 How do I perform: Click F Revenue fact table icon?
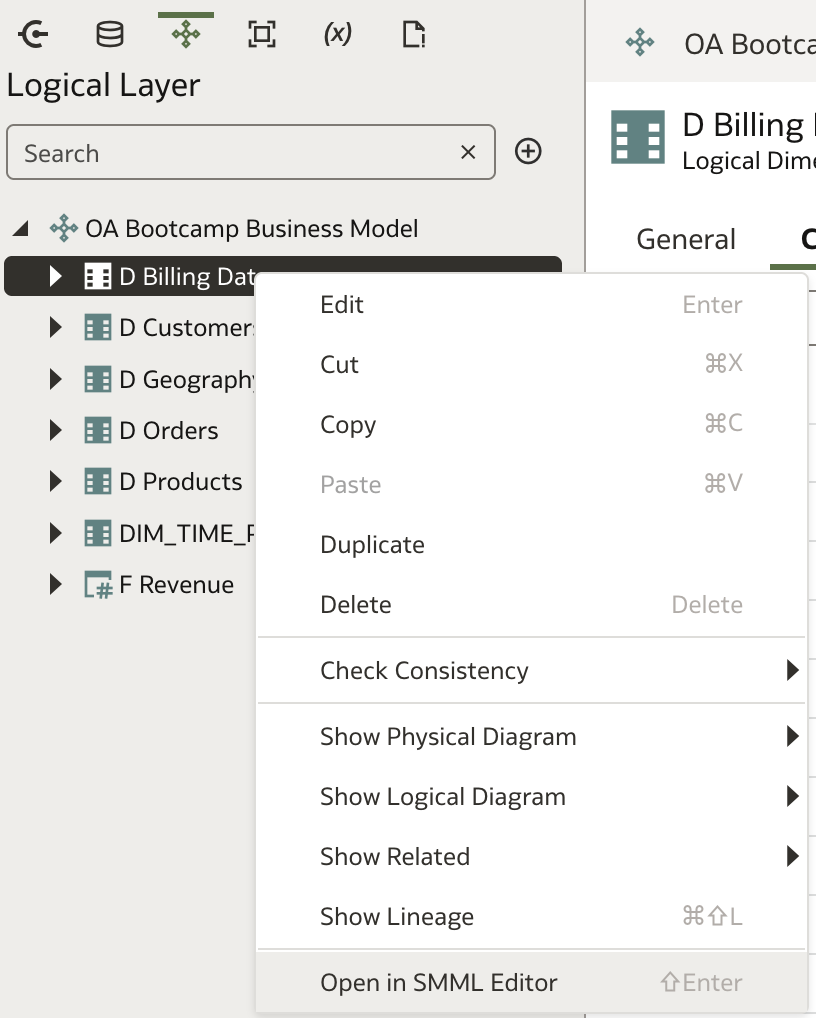(x=99, y=585)
